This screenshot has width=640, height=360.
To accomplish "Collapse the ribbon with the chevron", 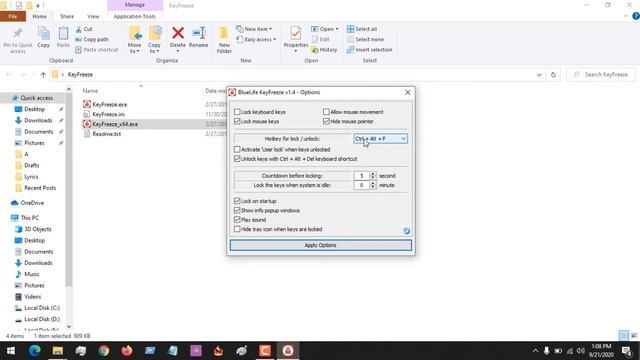I will click(626, 16).
